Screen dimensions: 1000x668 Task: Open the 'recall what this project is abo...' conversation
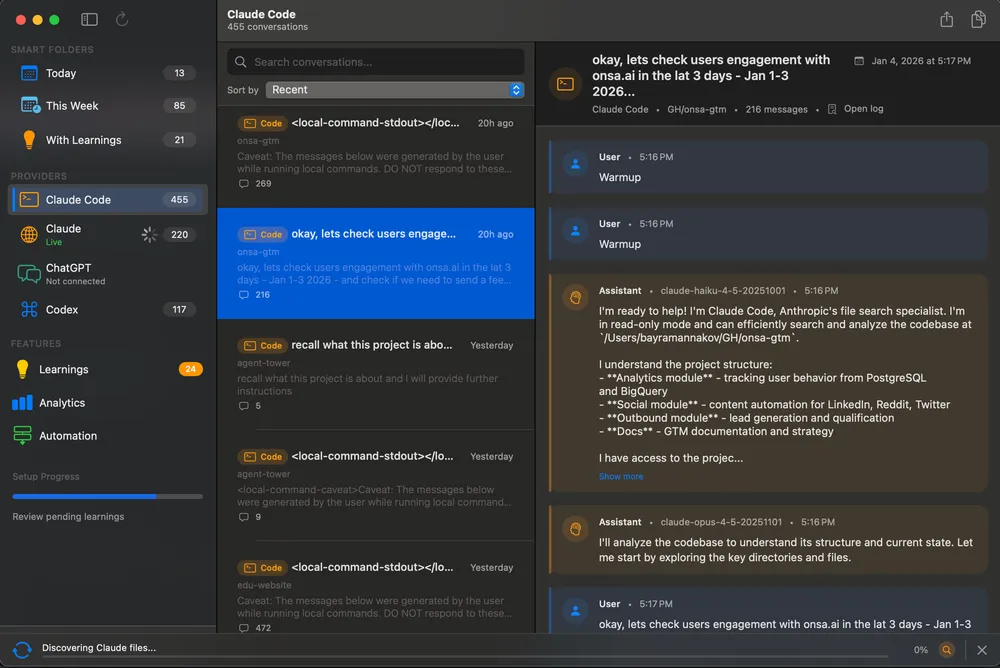pyautogui.click(x=376, y=375)
